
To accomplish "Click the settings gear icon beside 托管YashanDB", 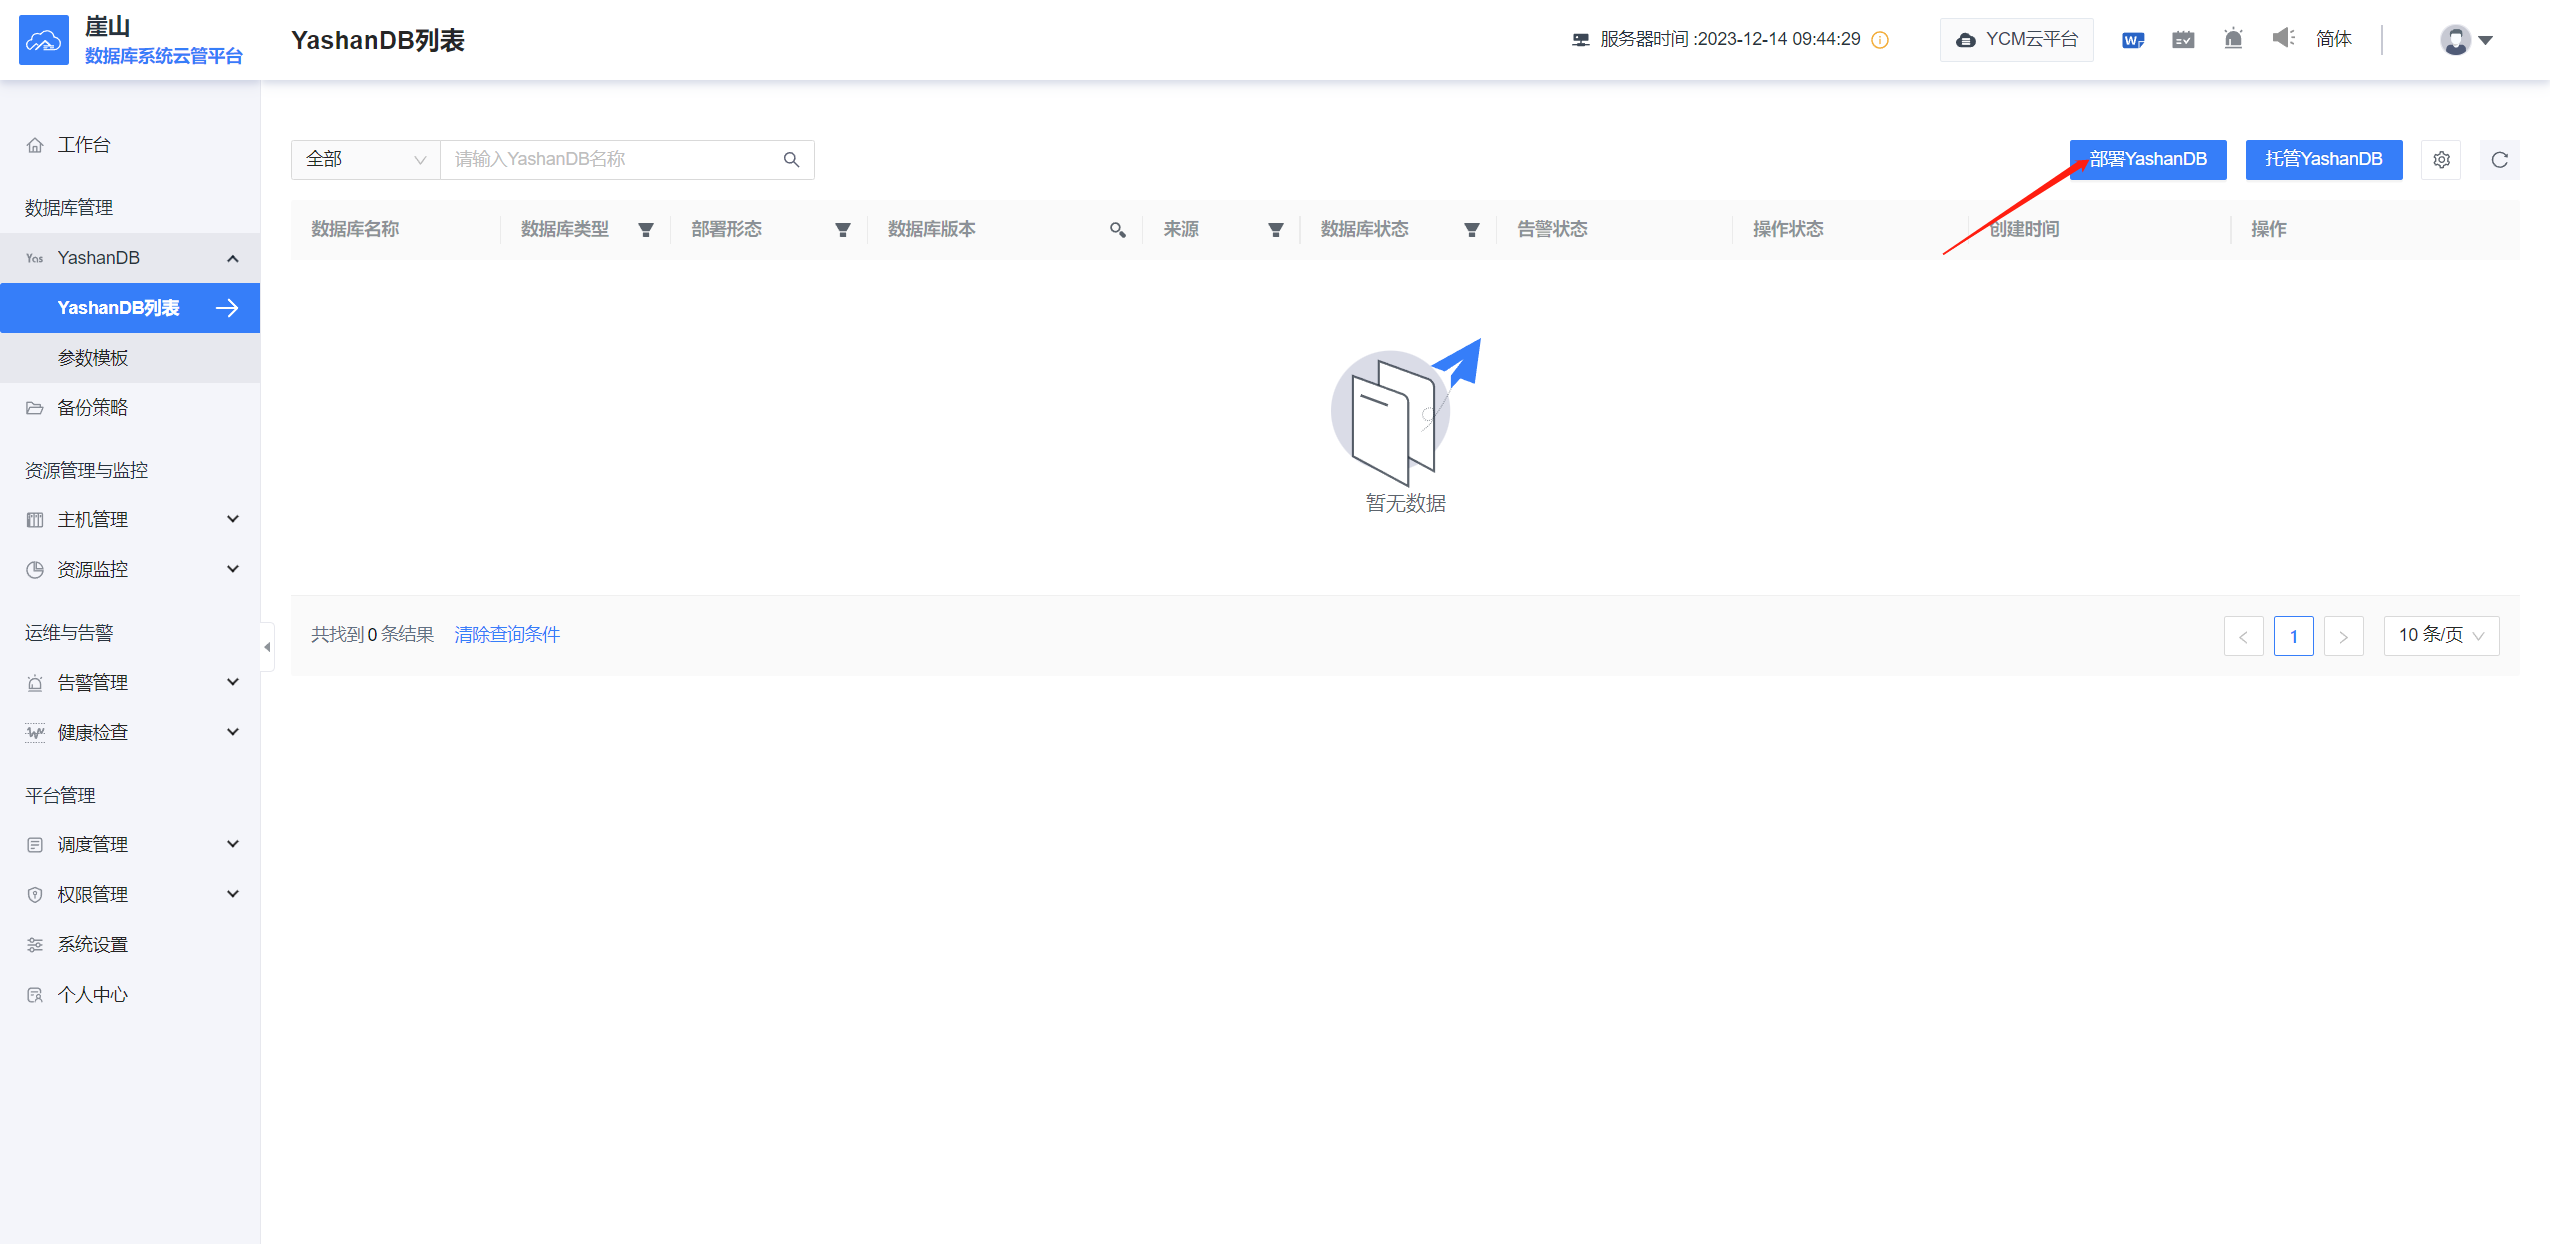I will click(2441, 160).
